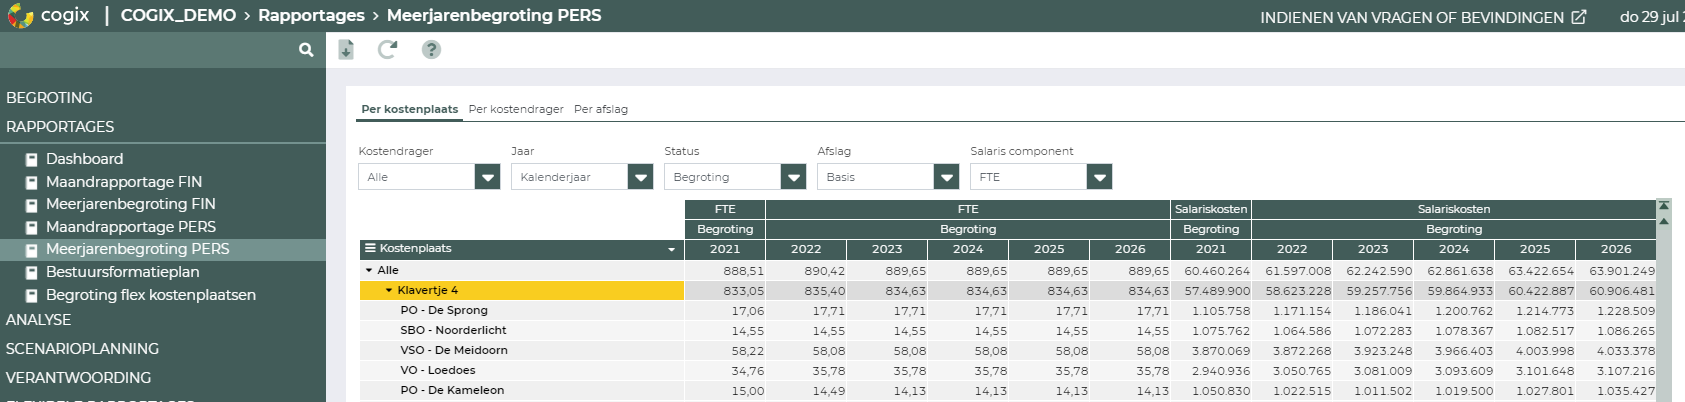
Task: Select the SBO - Noorderlicht row
Action: [1007, 330]
